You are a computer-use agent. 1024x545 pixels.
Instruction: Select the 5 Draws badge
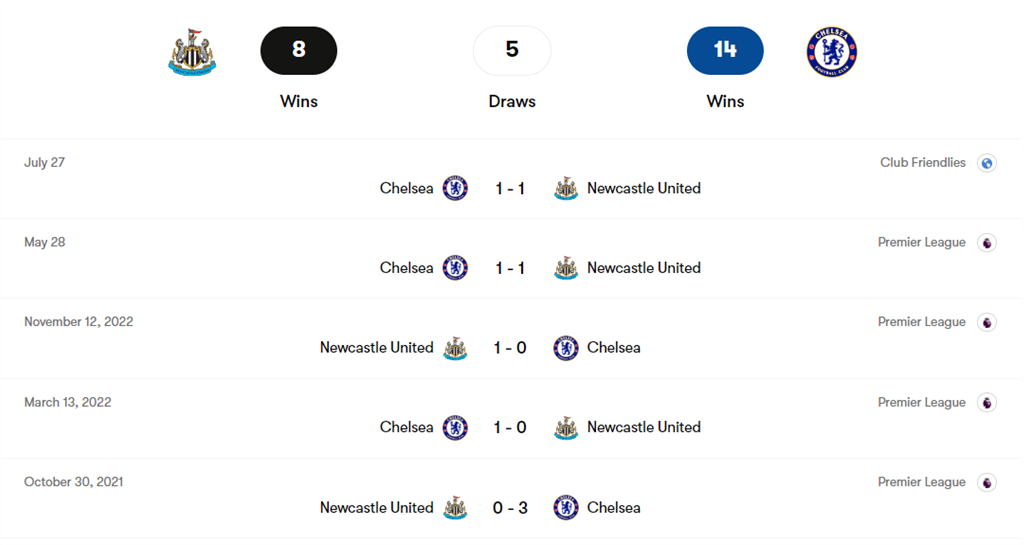click(x=512, y=51)
